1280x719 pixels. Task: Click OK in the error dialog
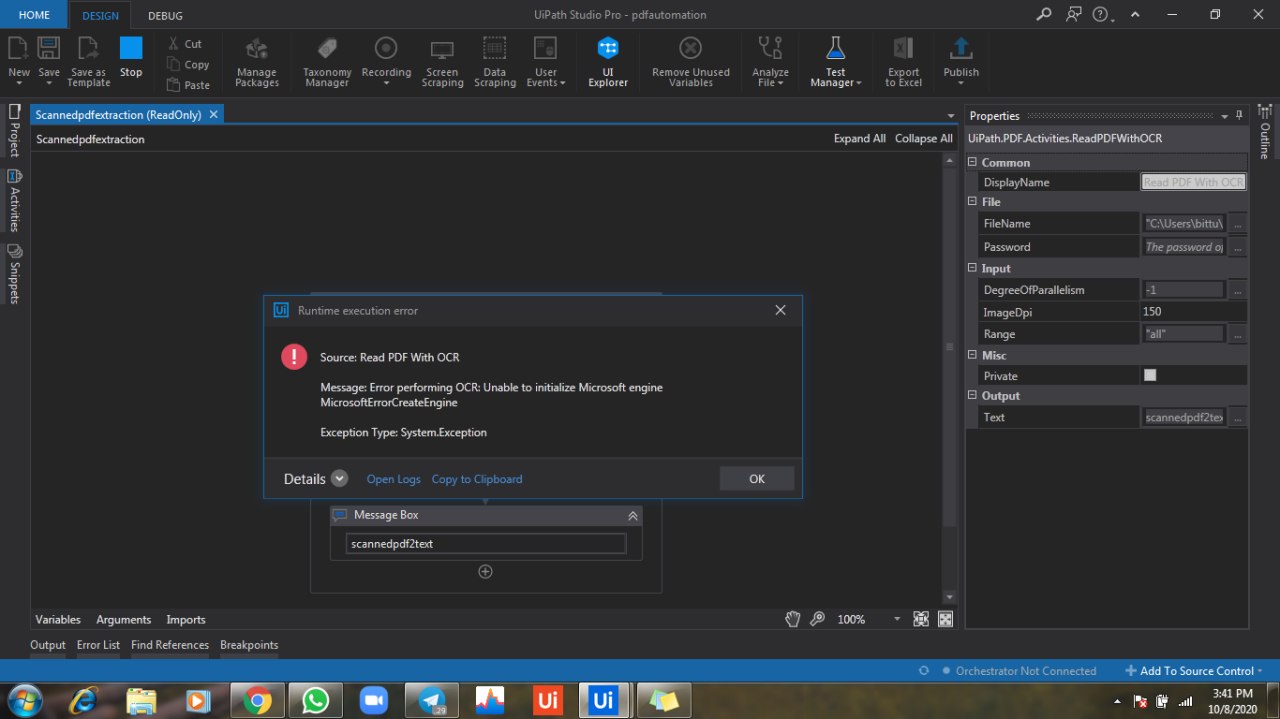pos(757,479)
